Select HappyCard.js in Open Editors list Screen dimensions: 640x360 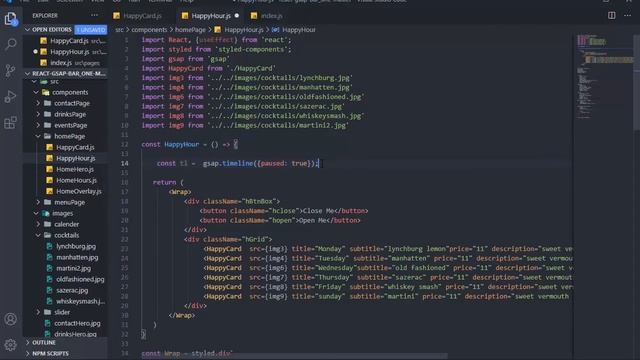(69, 41)
